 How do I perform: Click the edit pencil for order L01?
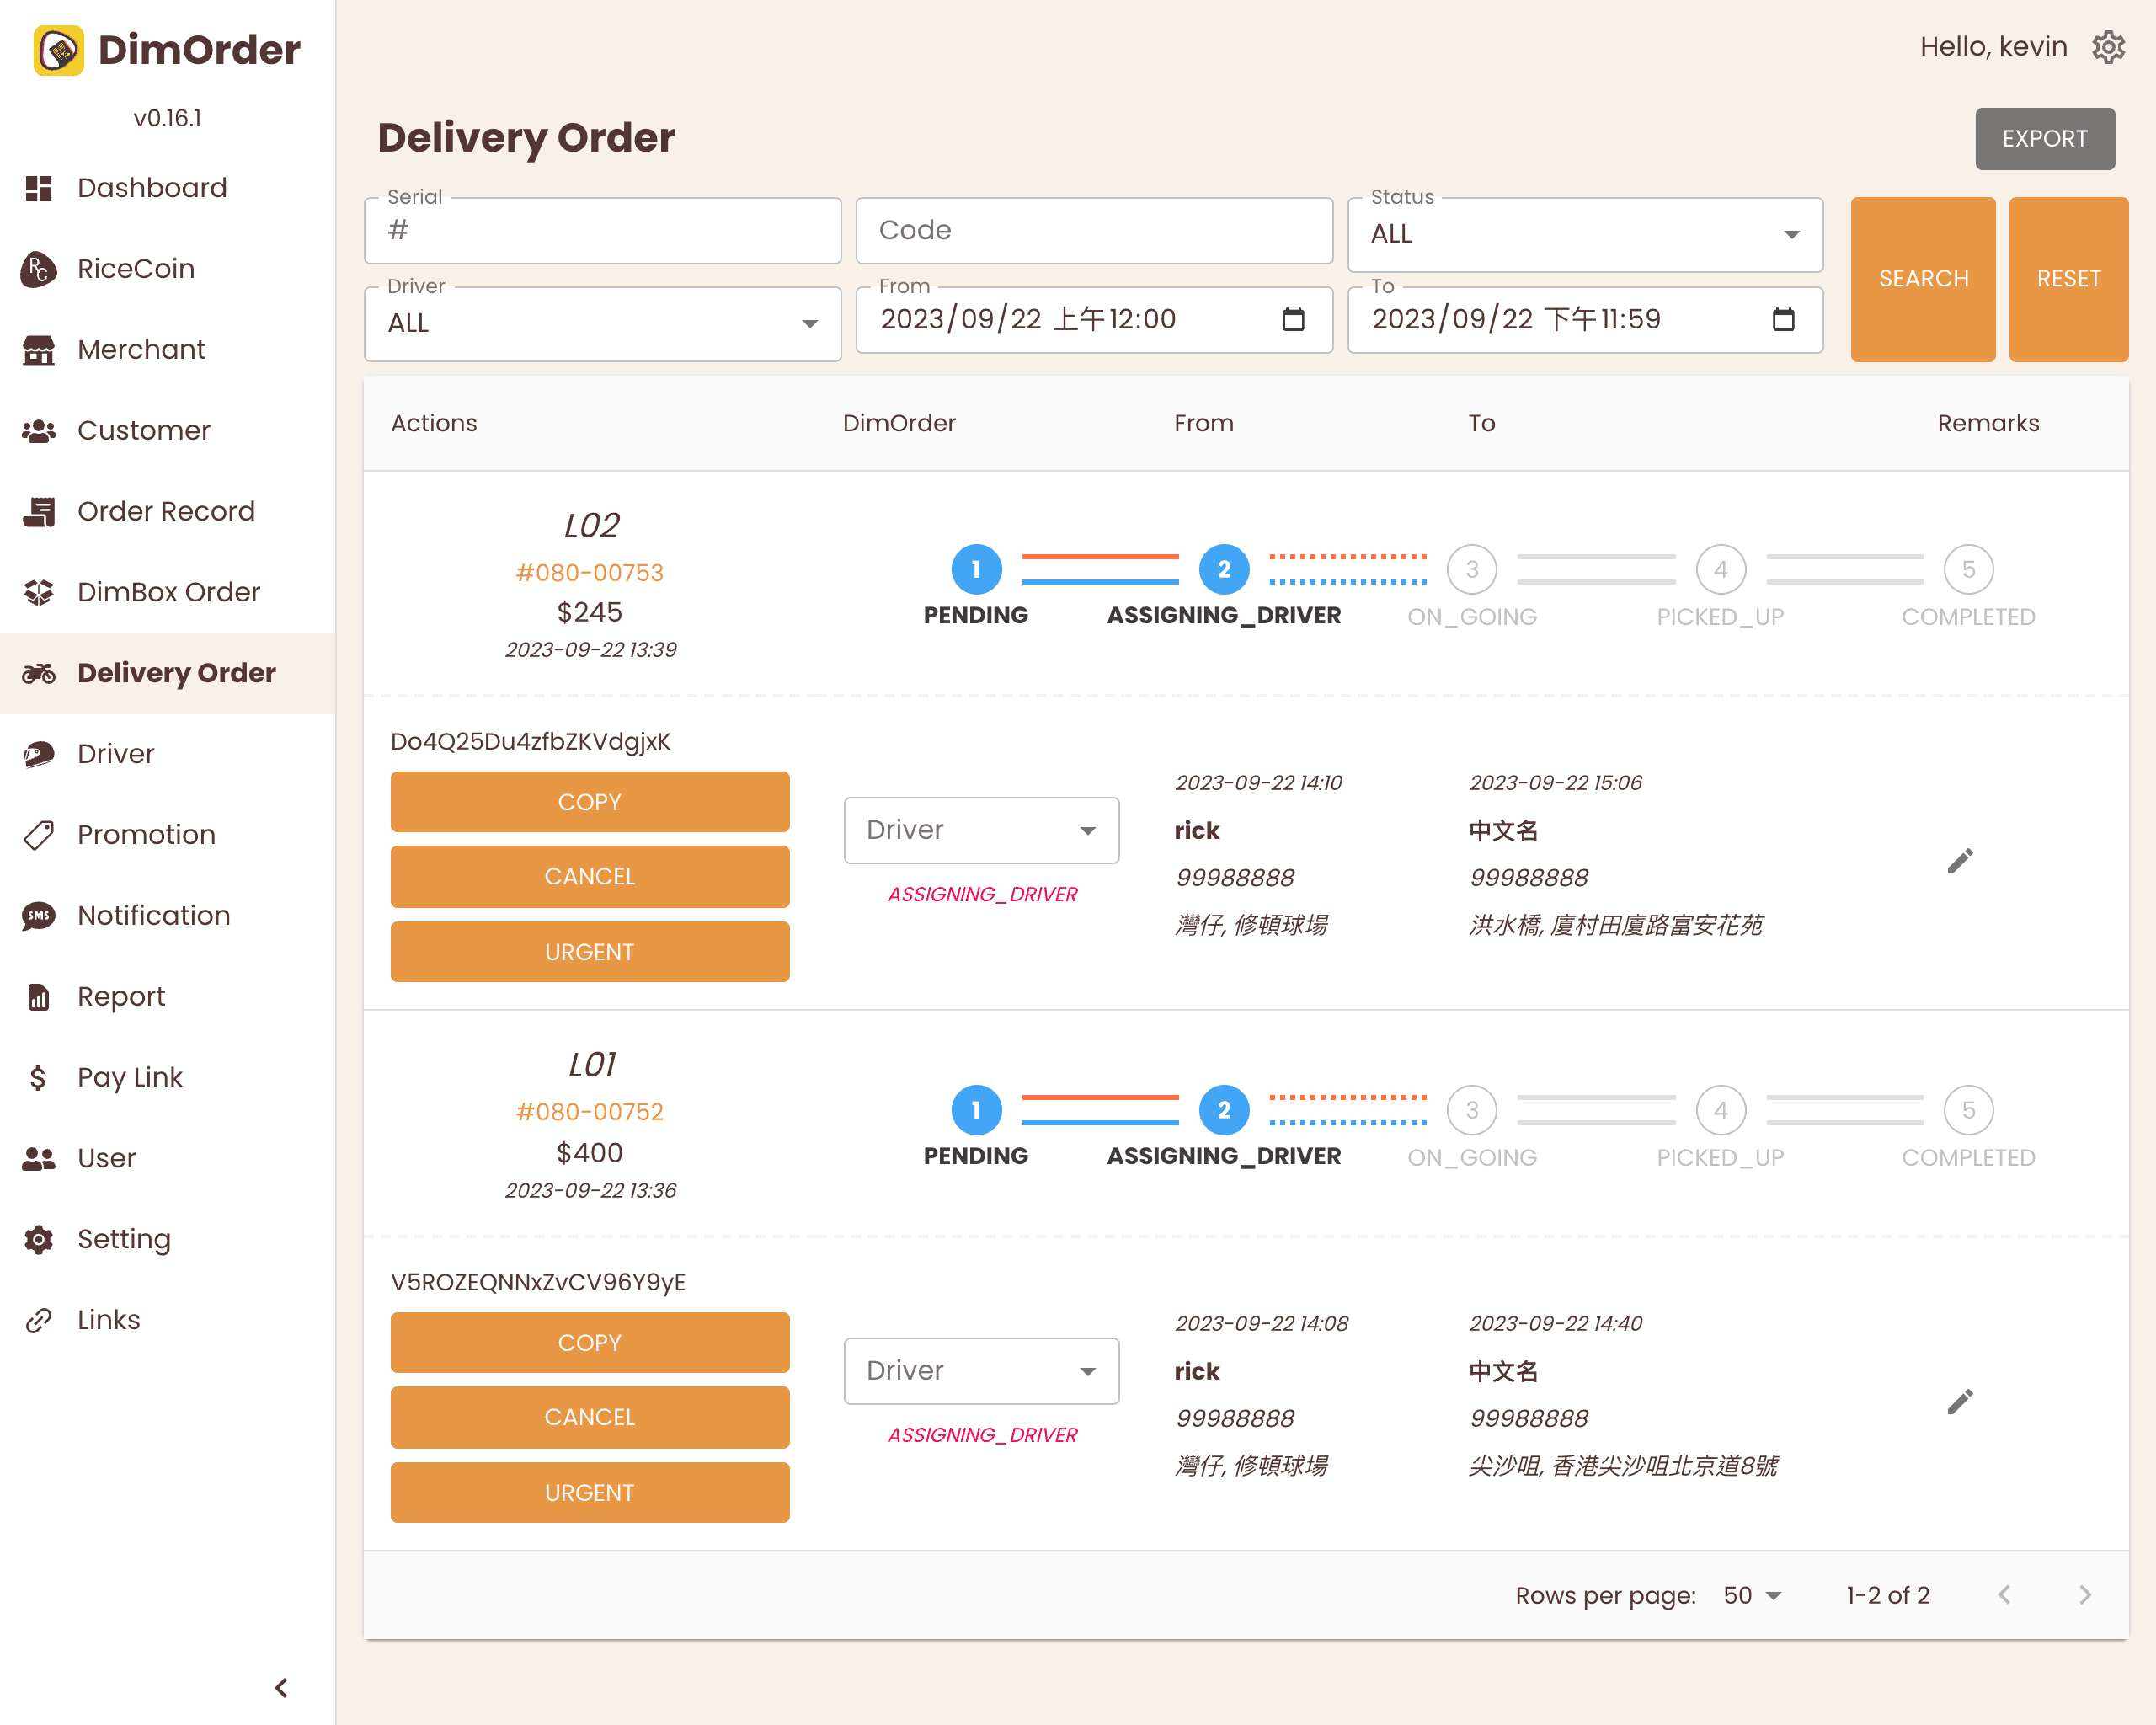point(1960,1401)
